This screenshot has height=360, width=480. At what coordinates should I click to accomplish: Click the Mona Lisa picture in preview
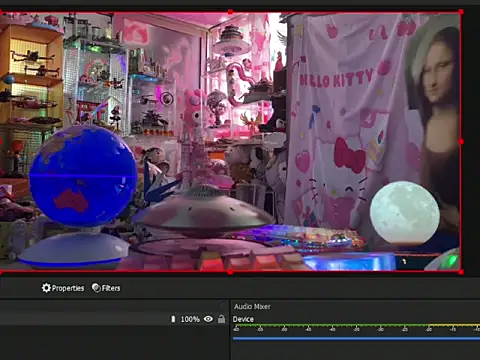pos(433,110)
